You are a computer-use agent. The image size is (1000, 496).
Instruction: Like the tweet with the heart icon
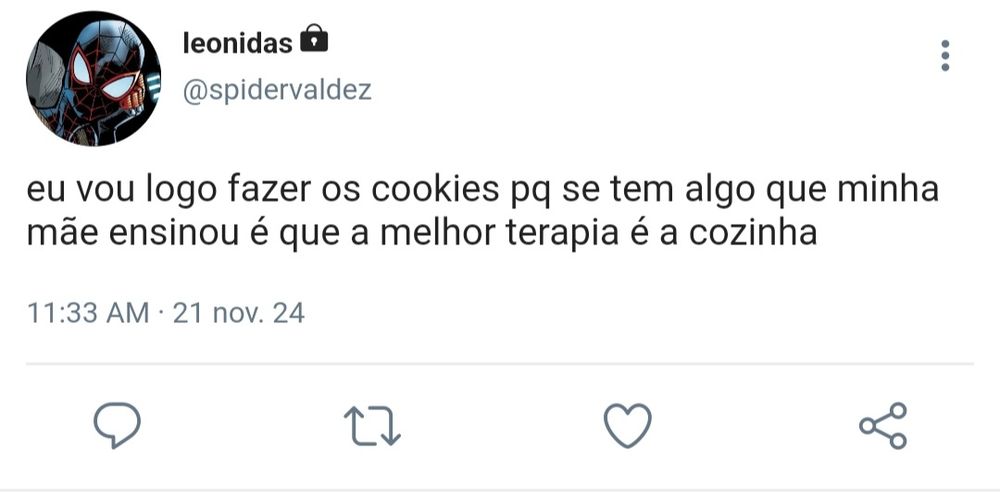point(628,425)
